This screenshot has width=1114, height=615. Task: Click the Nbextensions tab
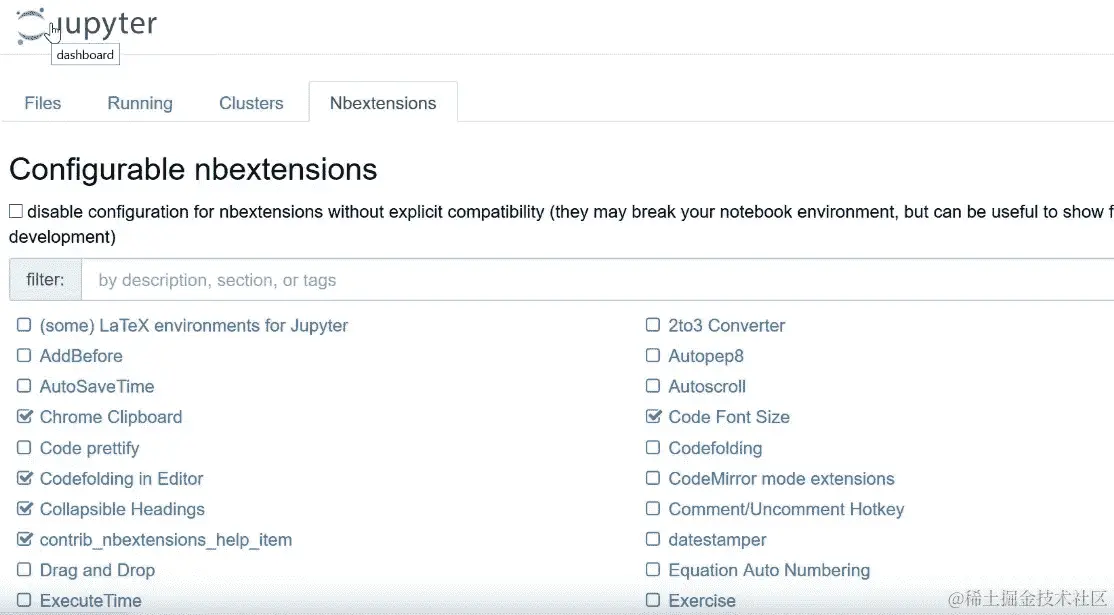pos(383,103)
